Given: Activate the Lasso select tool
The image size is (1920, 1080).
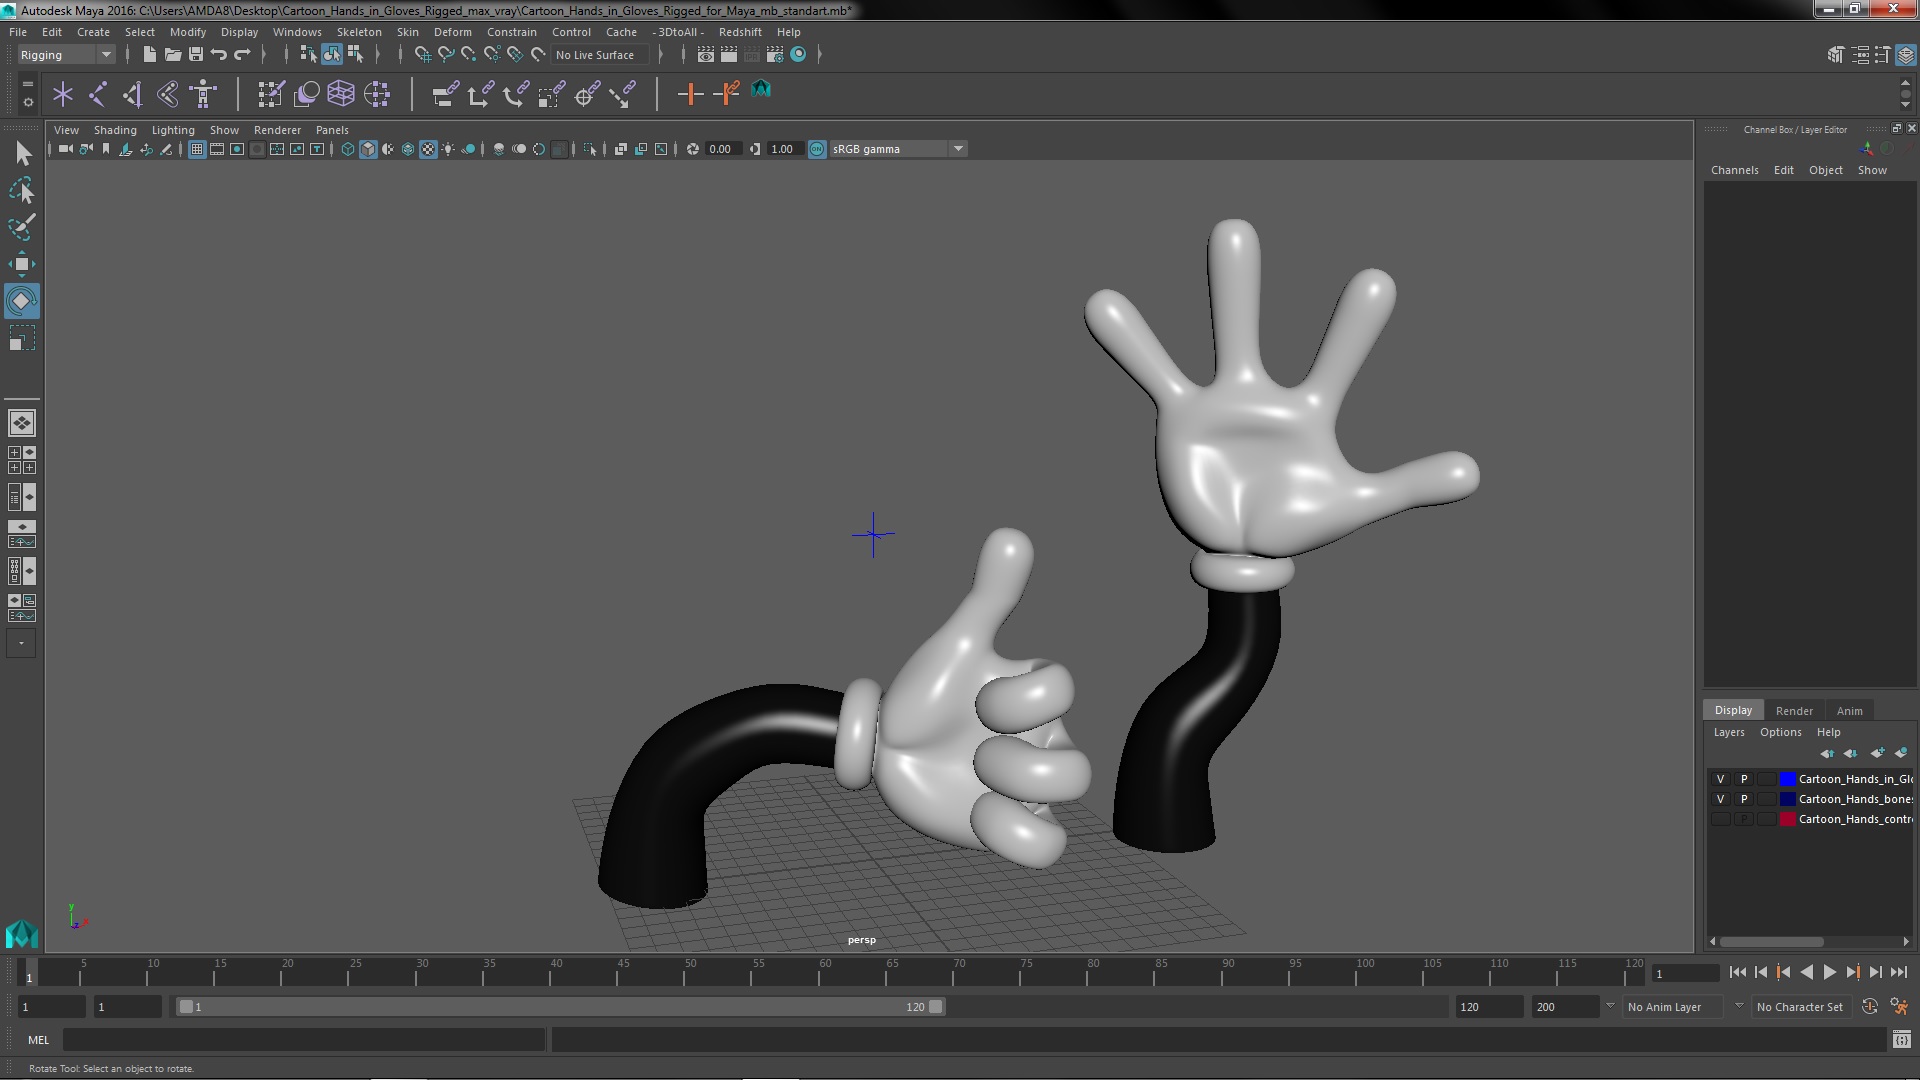Looking at the screenshot, I should (x=22, y=190).
